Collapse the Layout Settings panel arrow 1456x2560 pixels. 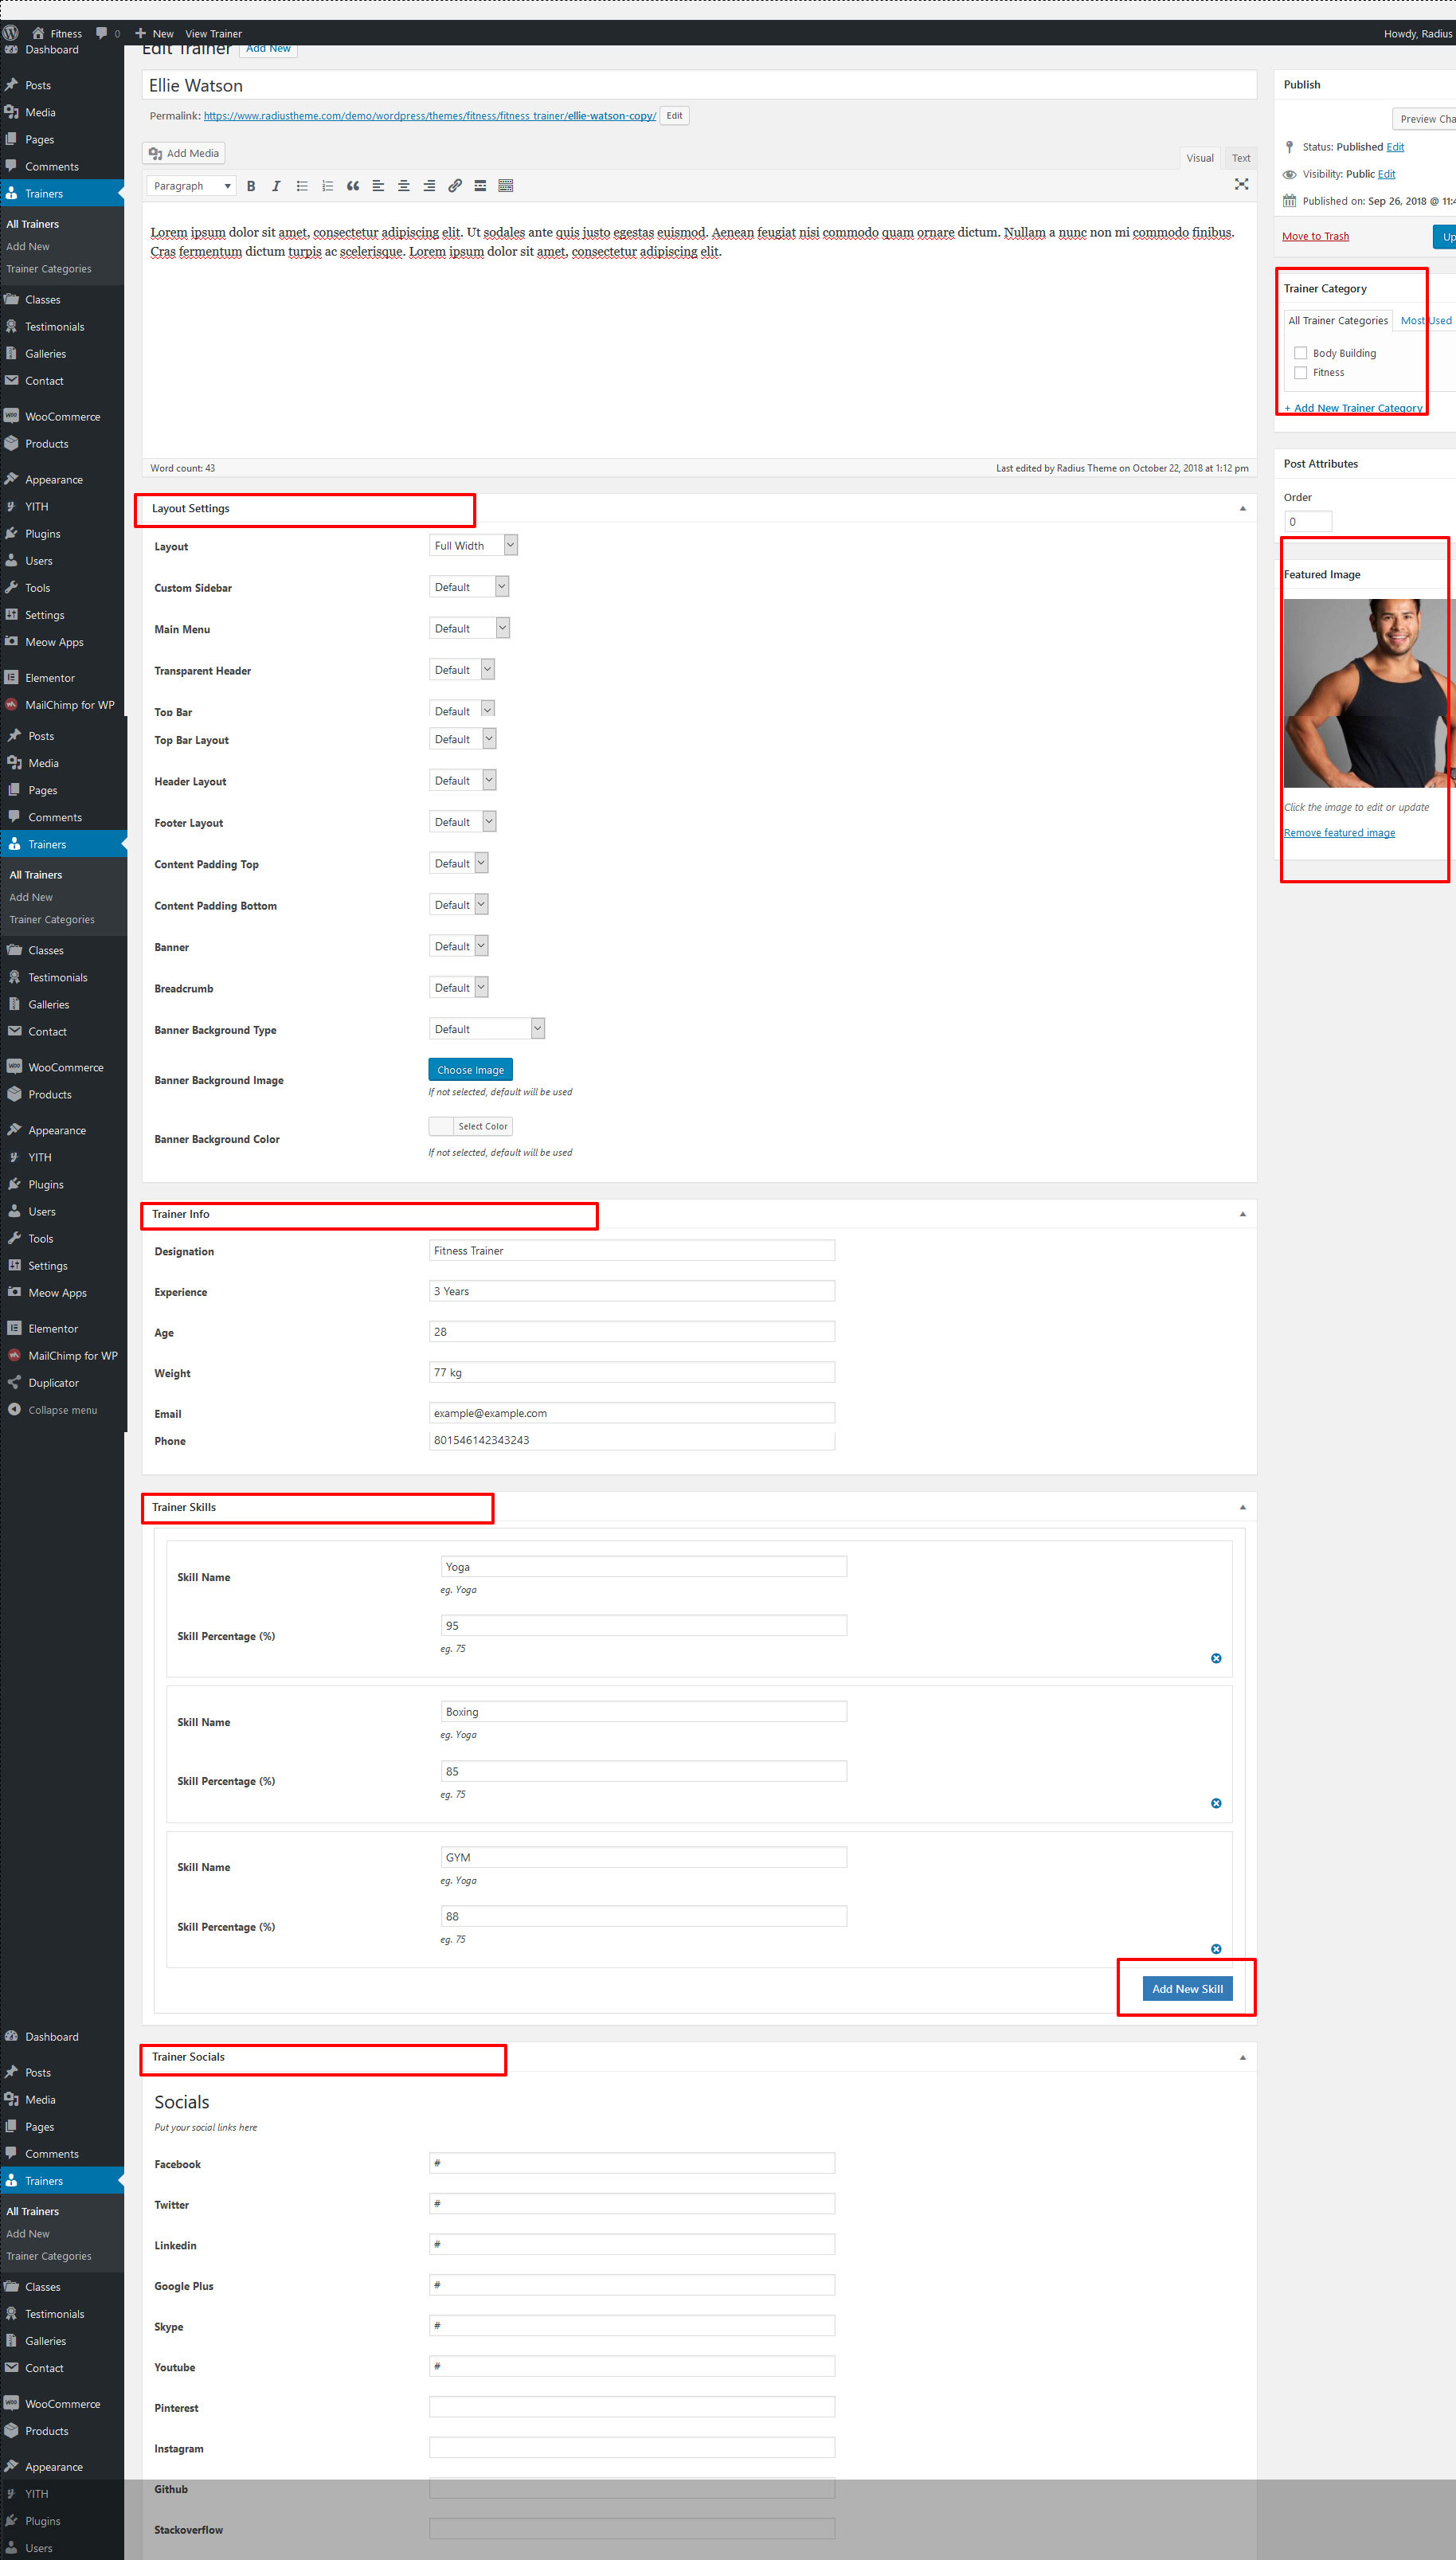(1243, 509)
